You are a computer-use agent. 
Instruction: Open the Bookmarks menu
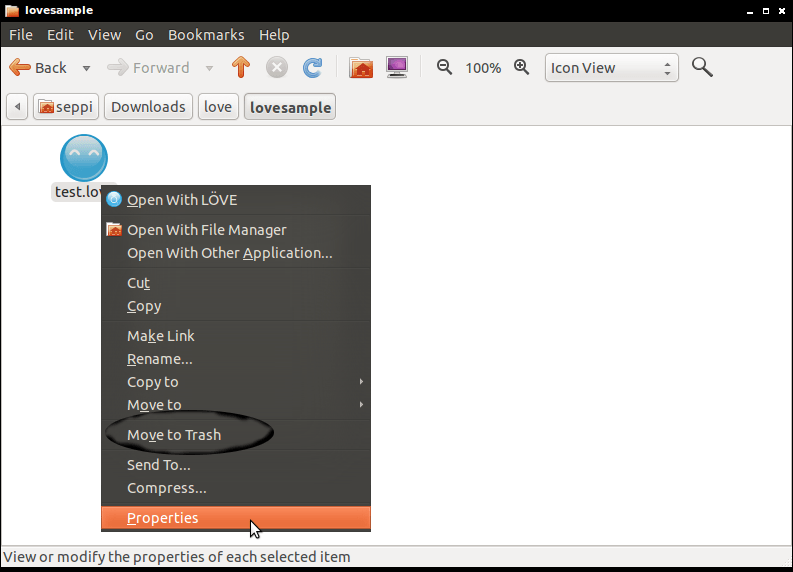206,34
